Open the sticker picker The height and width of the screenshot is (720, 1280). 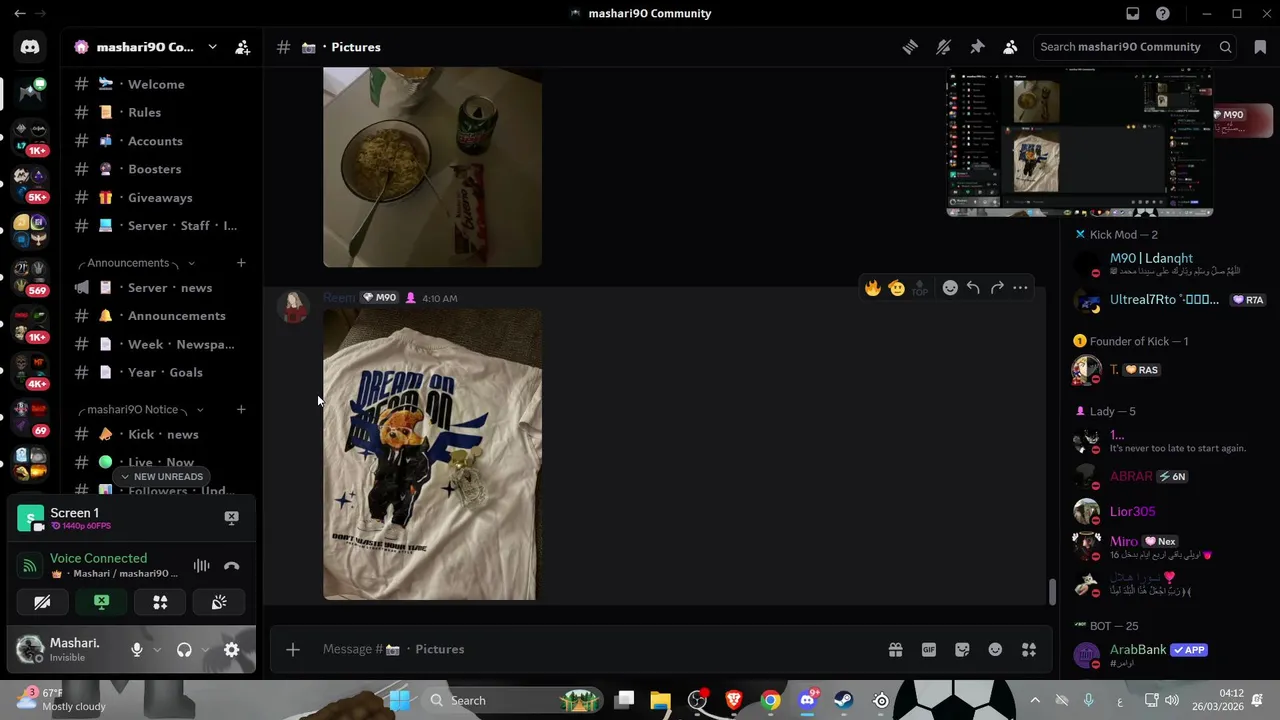click(x=962, y=650)
